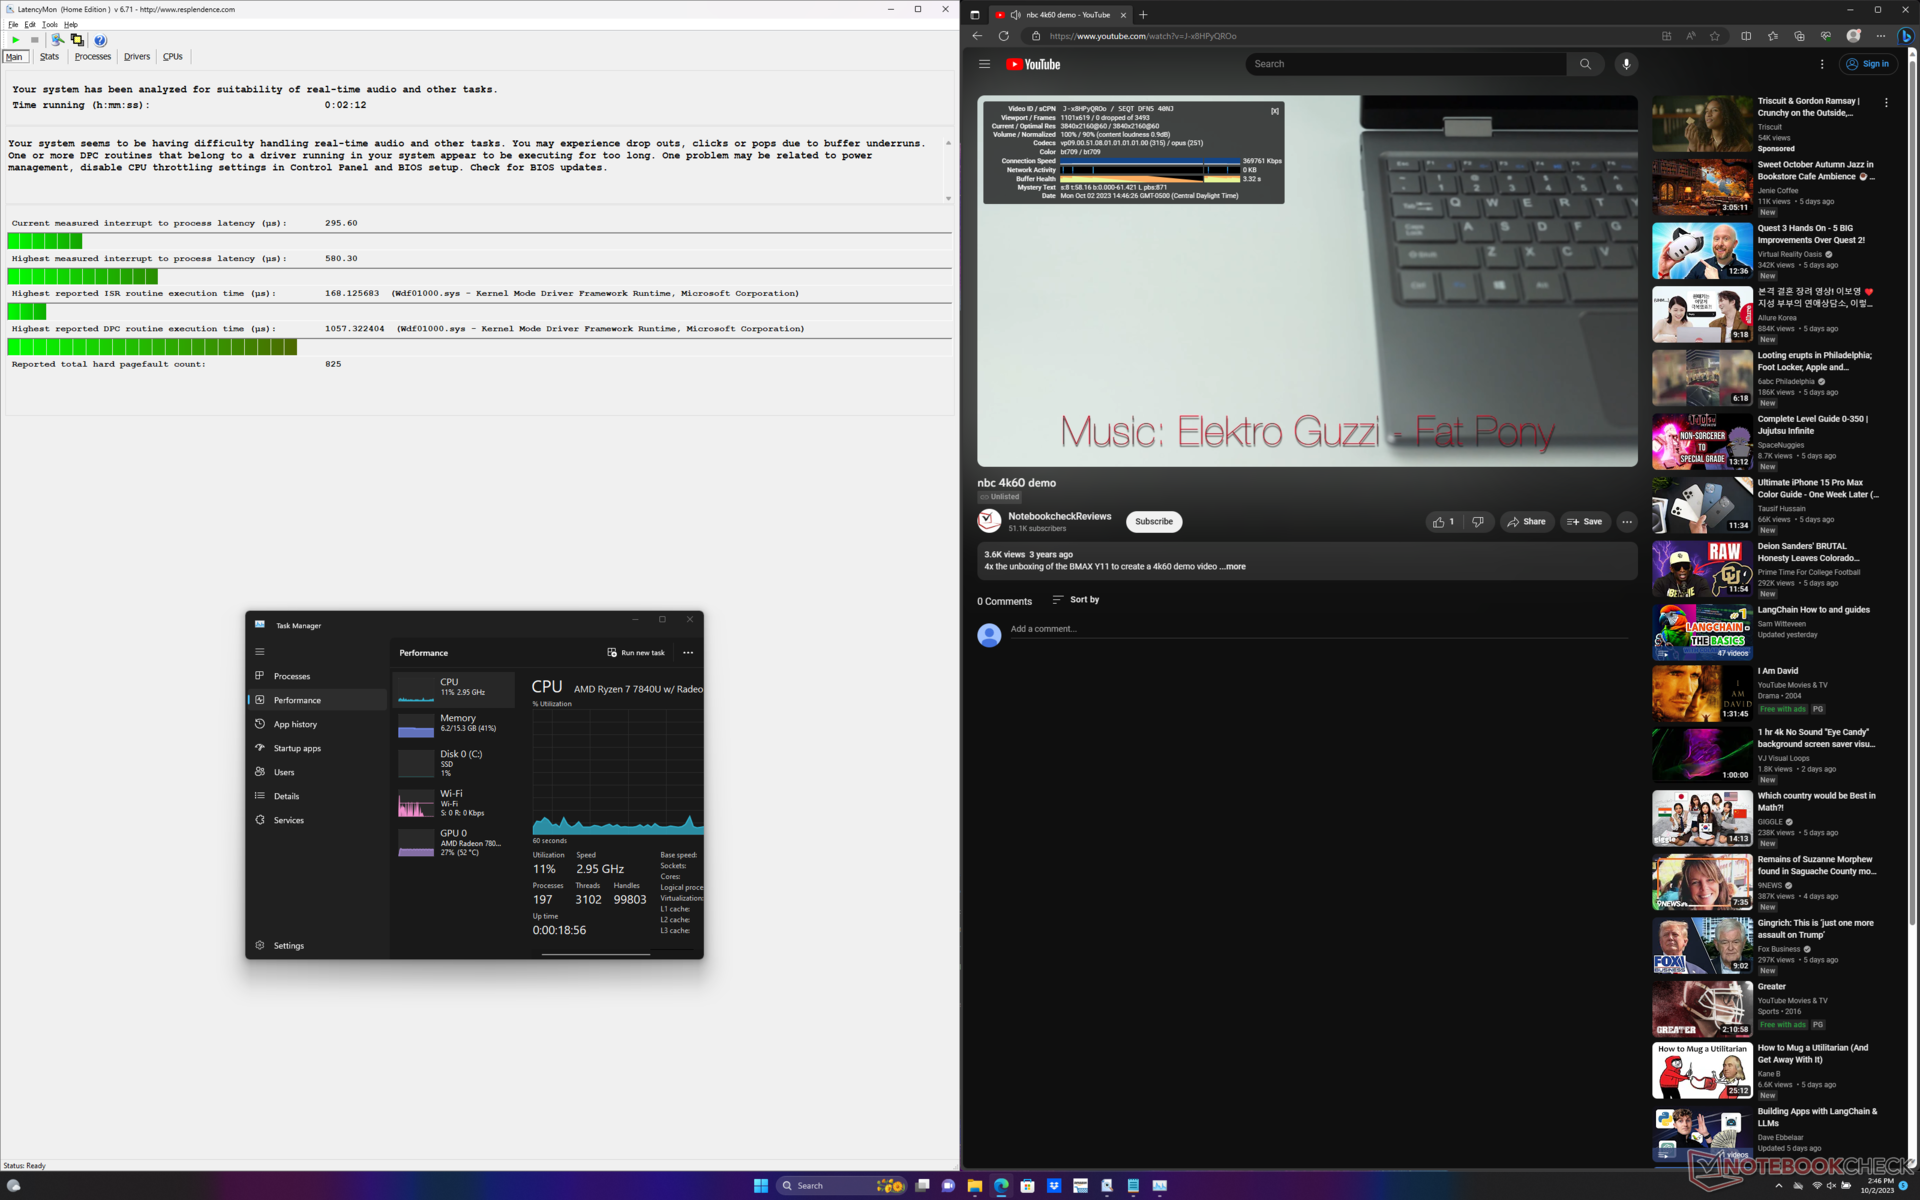The image size is (1920, 1200).
Task: Dislike the nbc 4k60 demo video
Action: click(x=1478, y=522)
